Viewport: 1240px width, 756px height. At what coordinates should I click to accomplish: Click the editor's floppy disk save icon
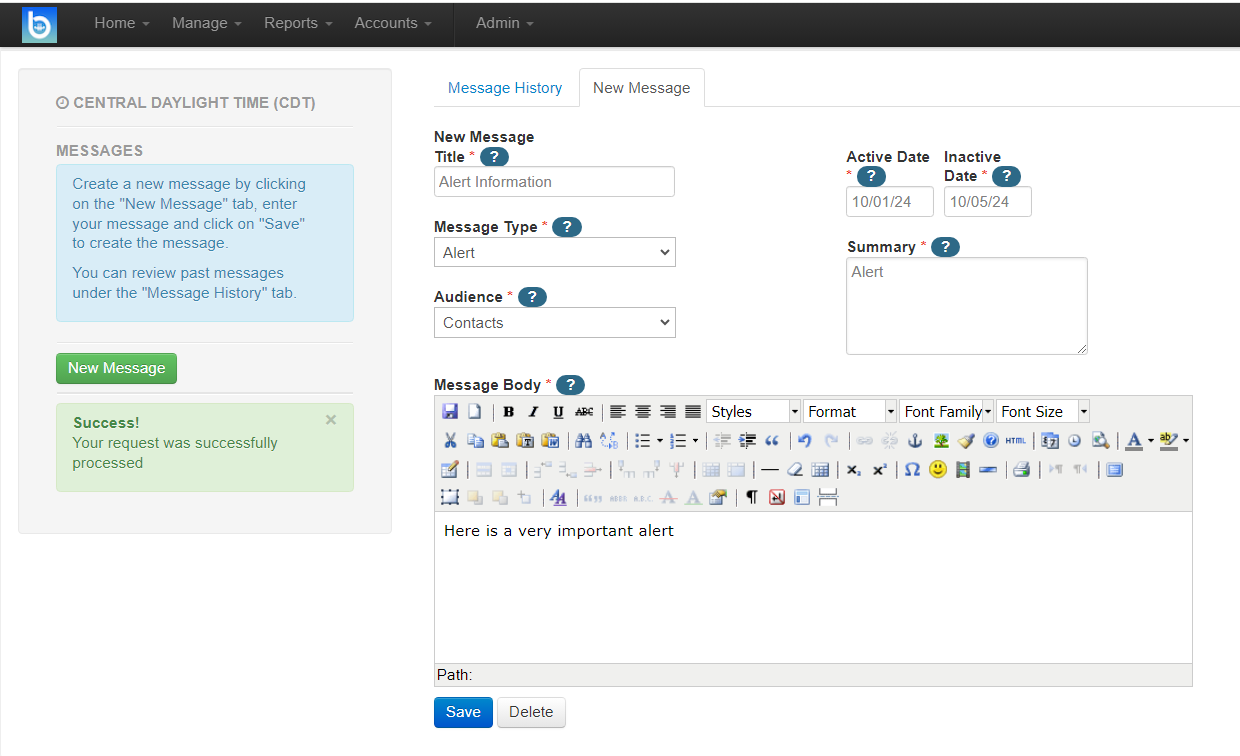click(450, 412)
